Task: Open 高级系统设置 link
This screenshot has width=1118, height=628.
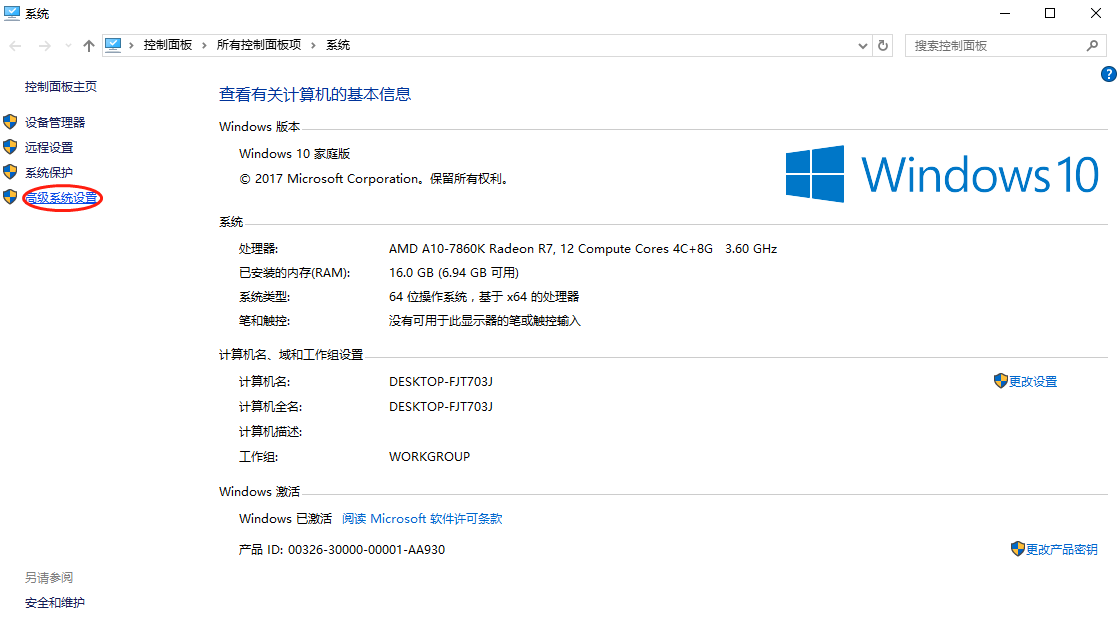Action: tap(61, 197)
